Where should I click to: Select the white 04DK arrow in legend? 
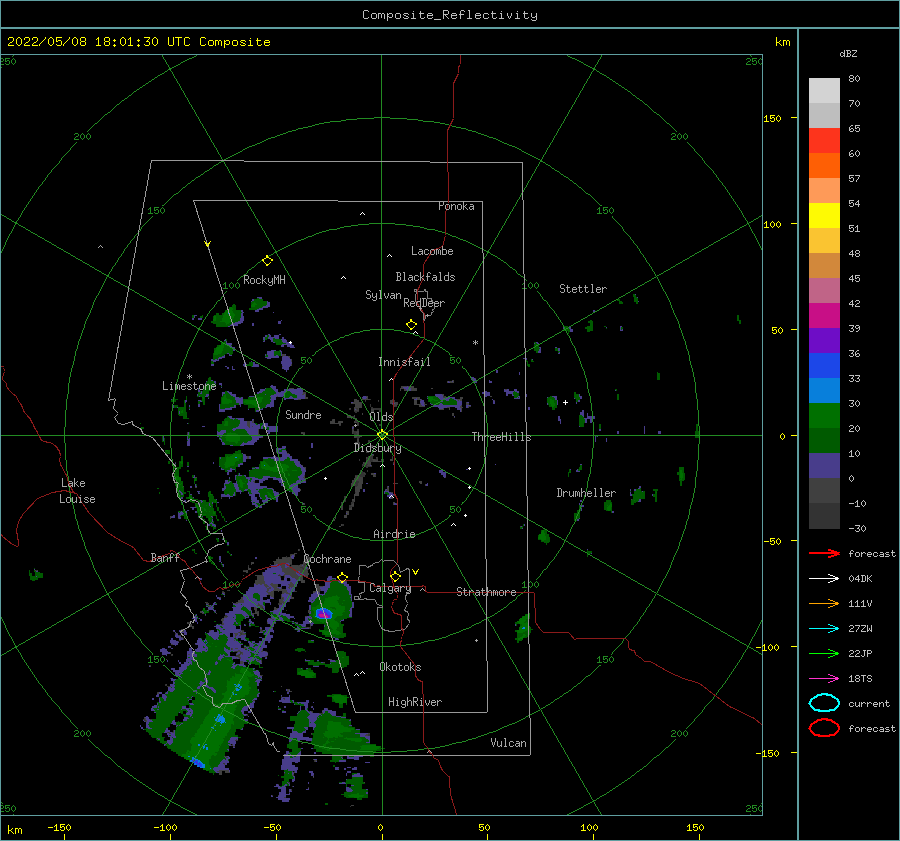click(824, 579)
